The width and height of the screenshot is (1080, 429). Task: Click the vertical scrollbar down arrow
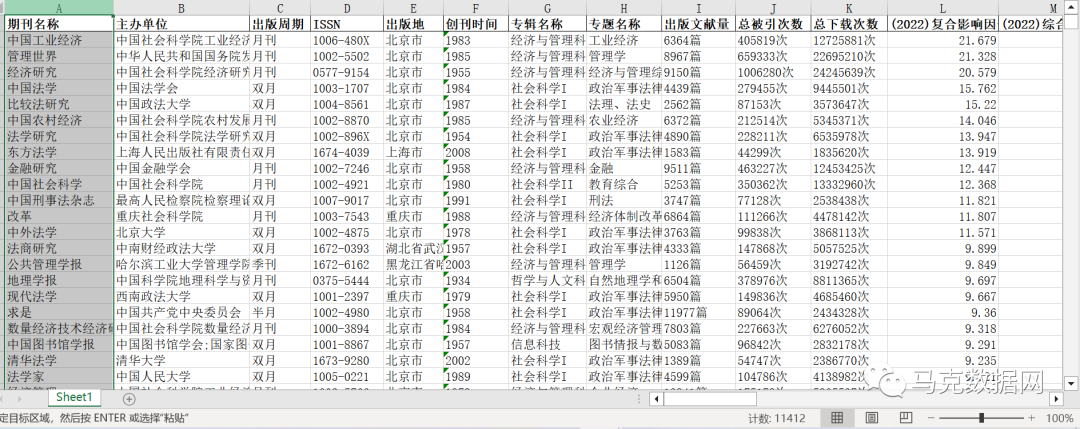point(1070,383)
